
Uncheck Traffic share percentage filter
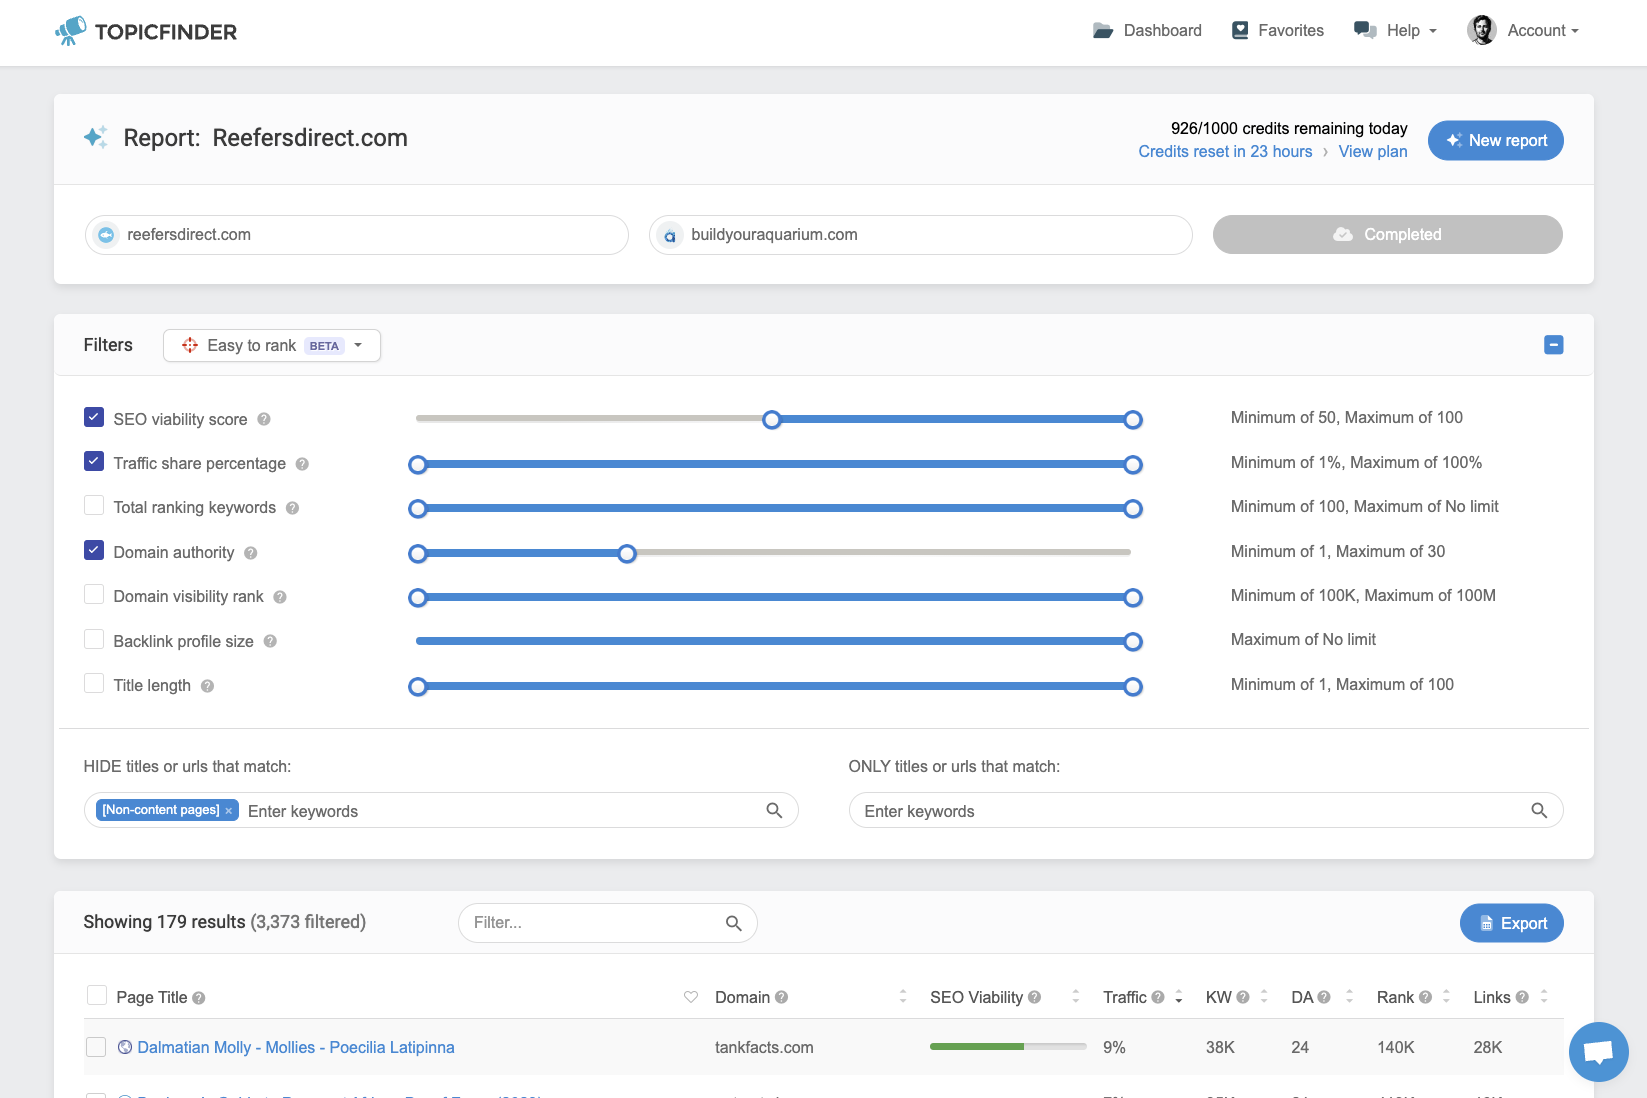pos(94,461)
